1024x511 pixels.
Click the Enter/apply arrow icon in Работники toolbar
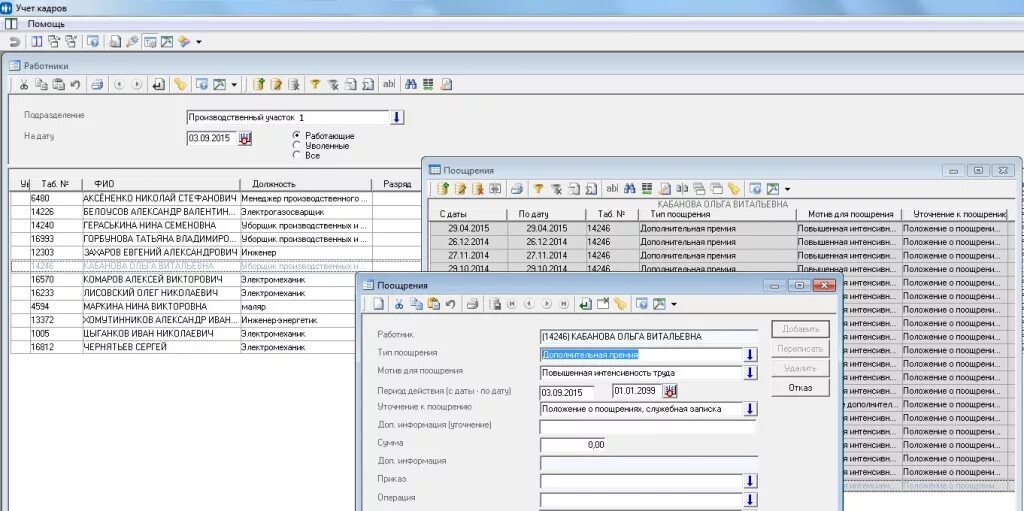[x=158, y=84]
